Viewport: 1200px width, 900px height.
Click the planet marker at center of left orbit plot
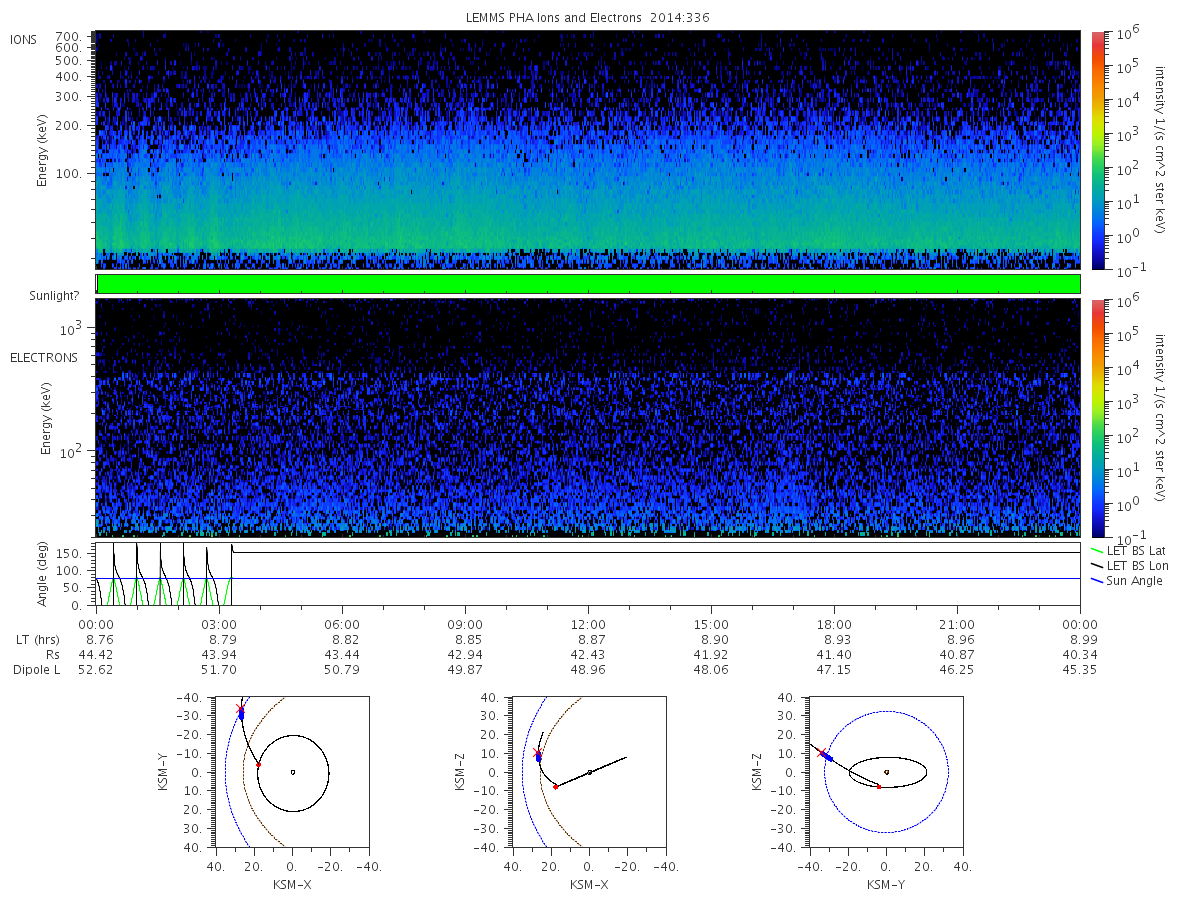pyautogui.click(x=292, y=771)
